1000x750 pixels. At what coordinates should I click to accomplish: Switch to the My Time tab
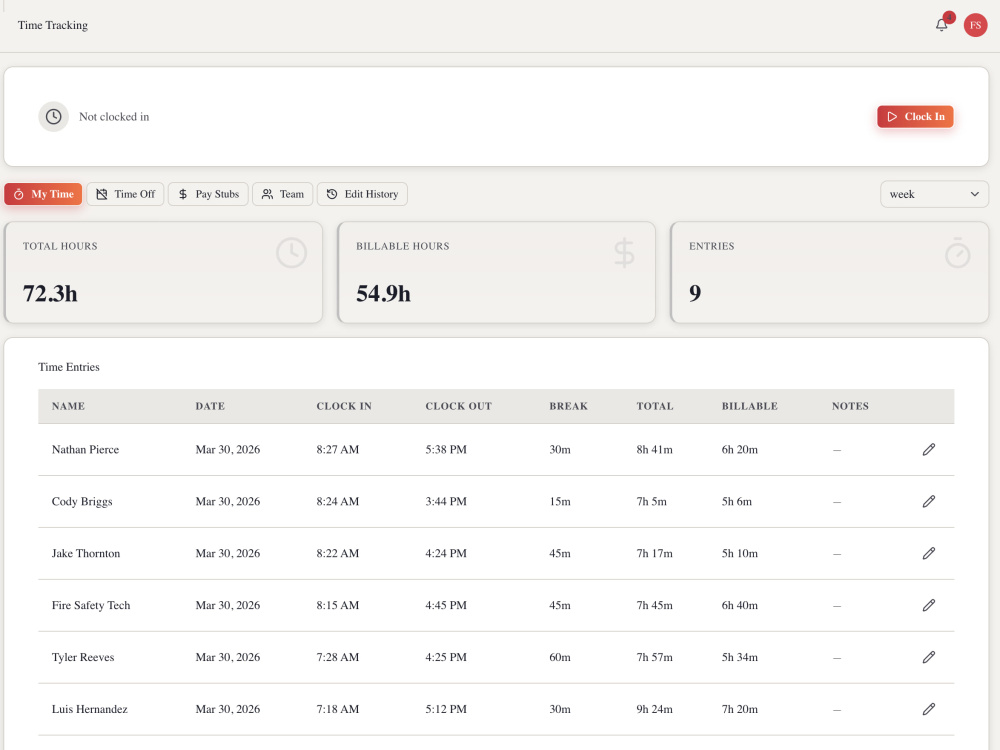(x=43, y=194)
